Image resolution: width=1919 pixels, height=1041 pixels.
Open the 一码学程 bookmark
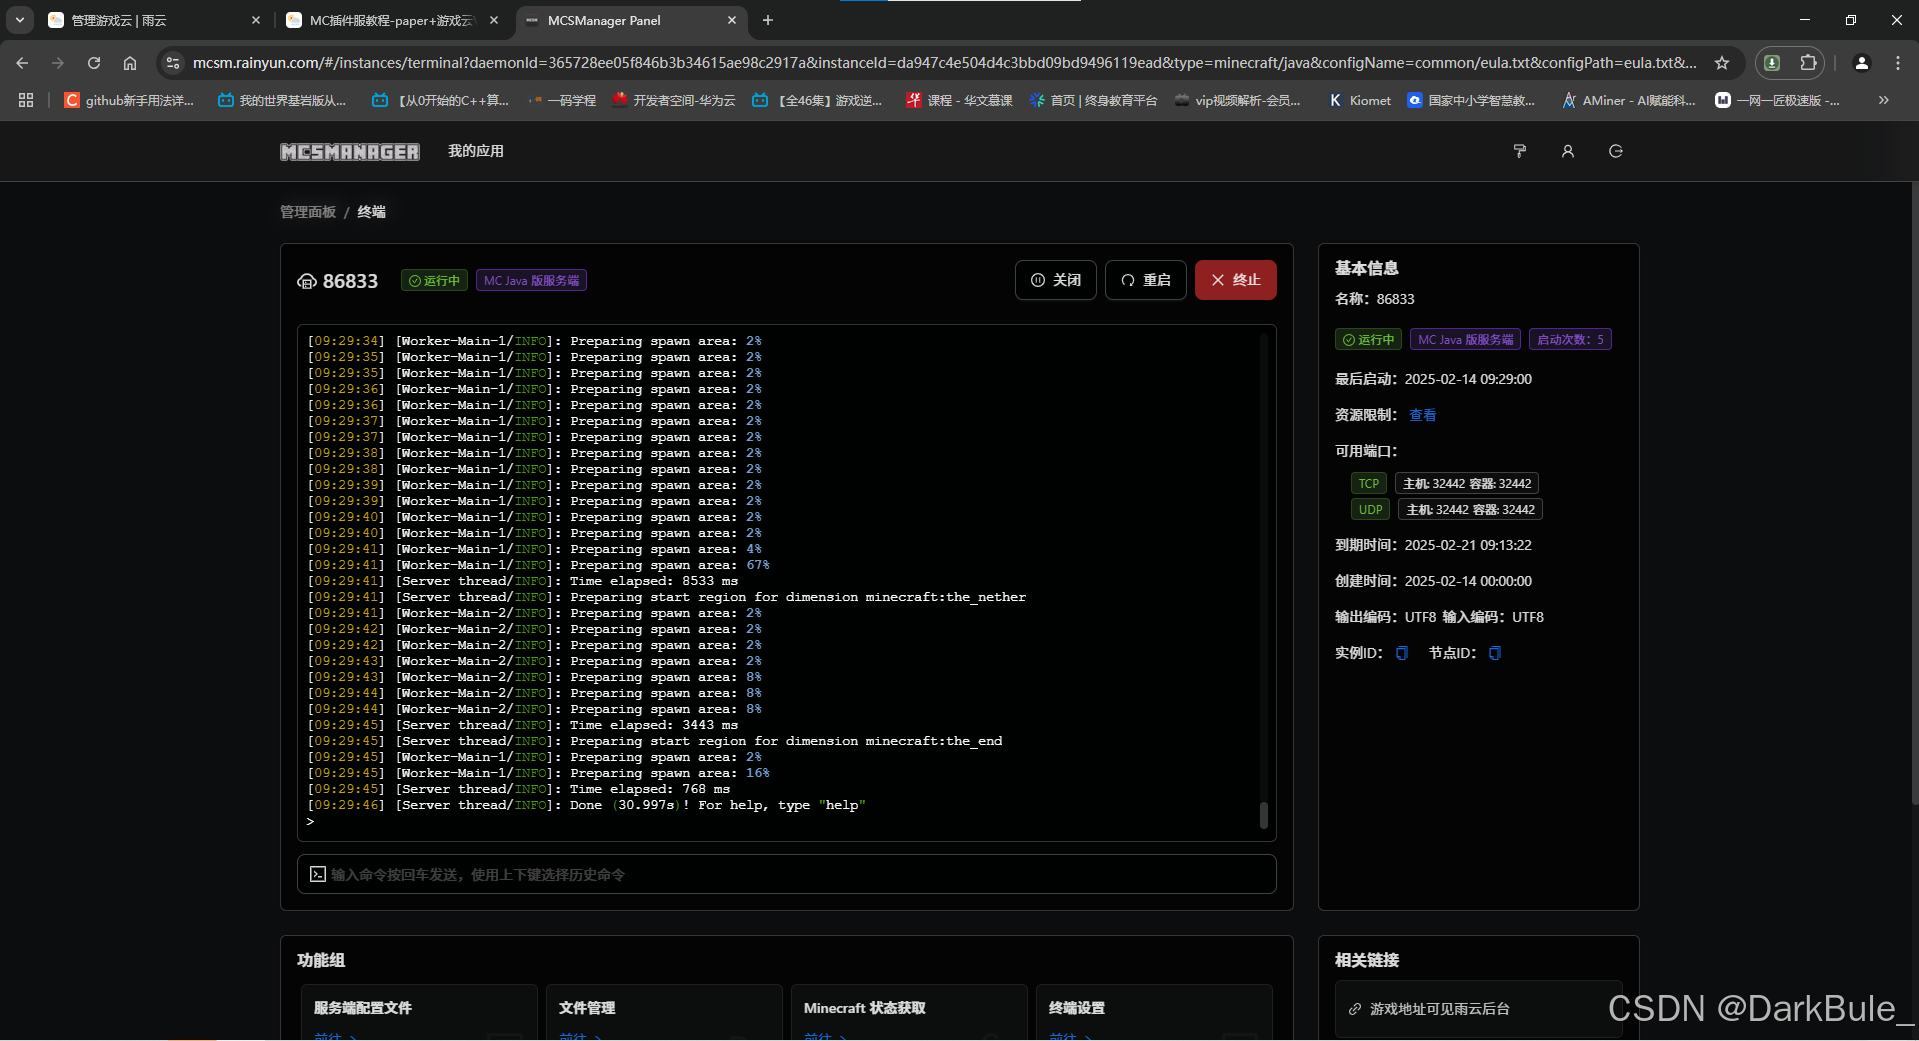click(x=561, y=100)
